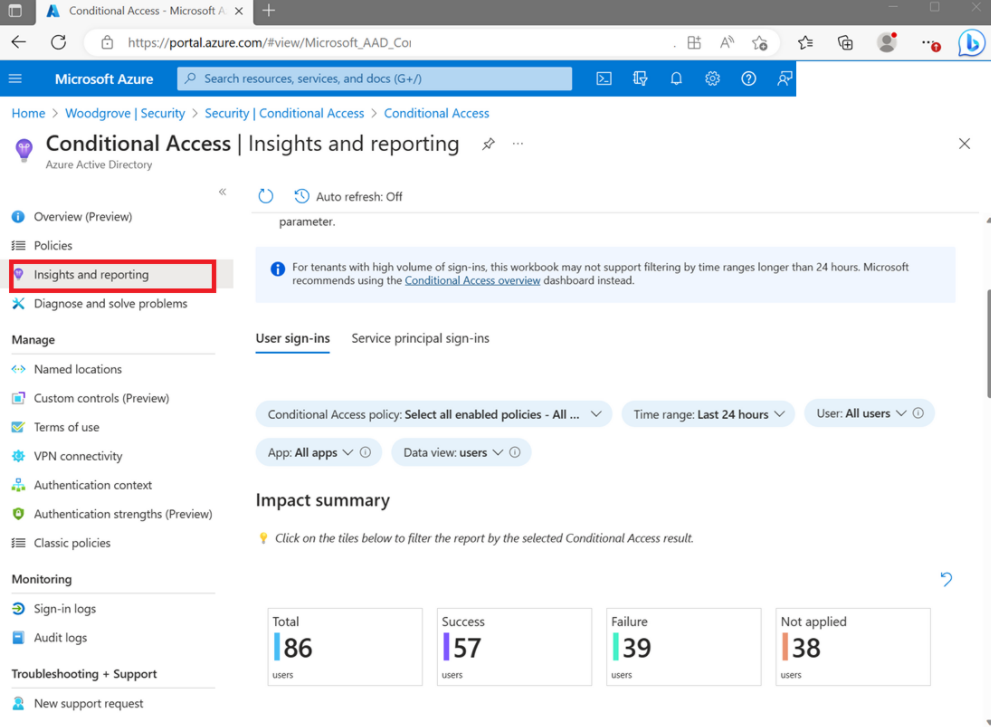Screen dimensions: 991x727
Task: Open the notifications bell
Action: (x=676, y=78)
